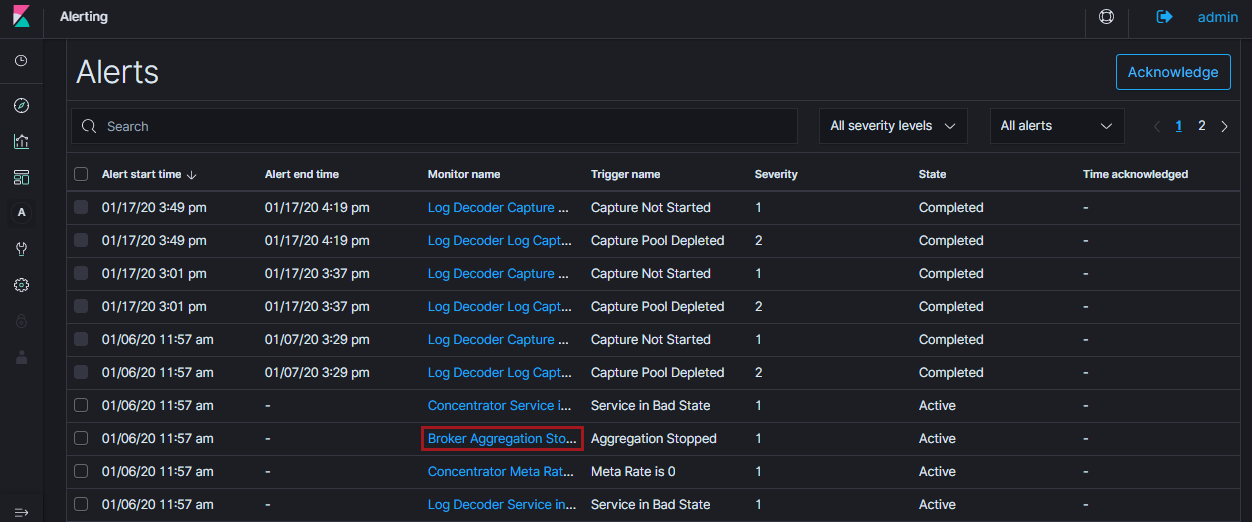
Task: Open Discover via the compass icon
Action: [21, 106]
